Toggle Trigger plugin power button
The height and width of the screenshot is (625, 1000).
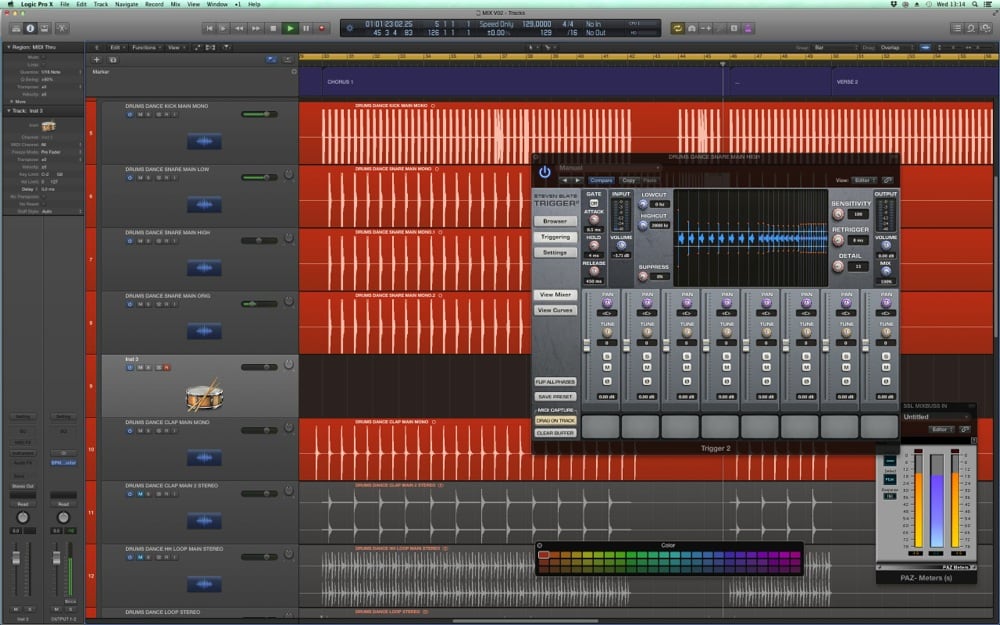click(545, 172)
